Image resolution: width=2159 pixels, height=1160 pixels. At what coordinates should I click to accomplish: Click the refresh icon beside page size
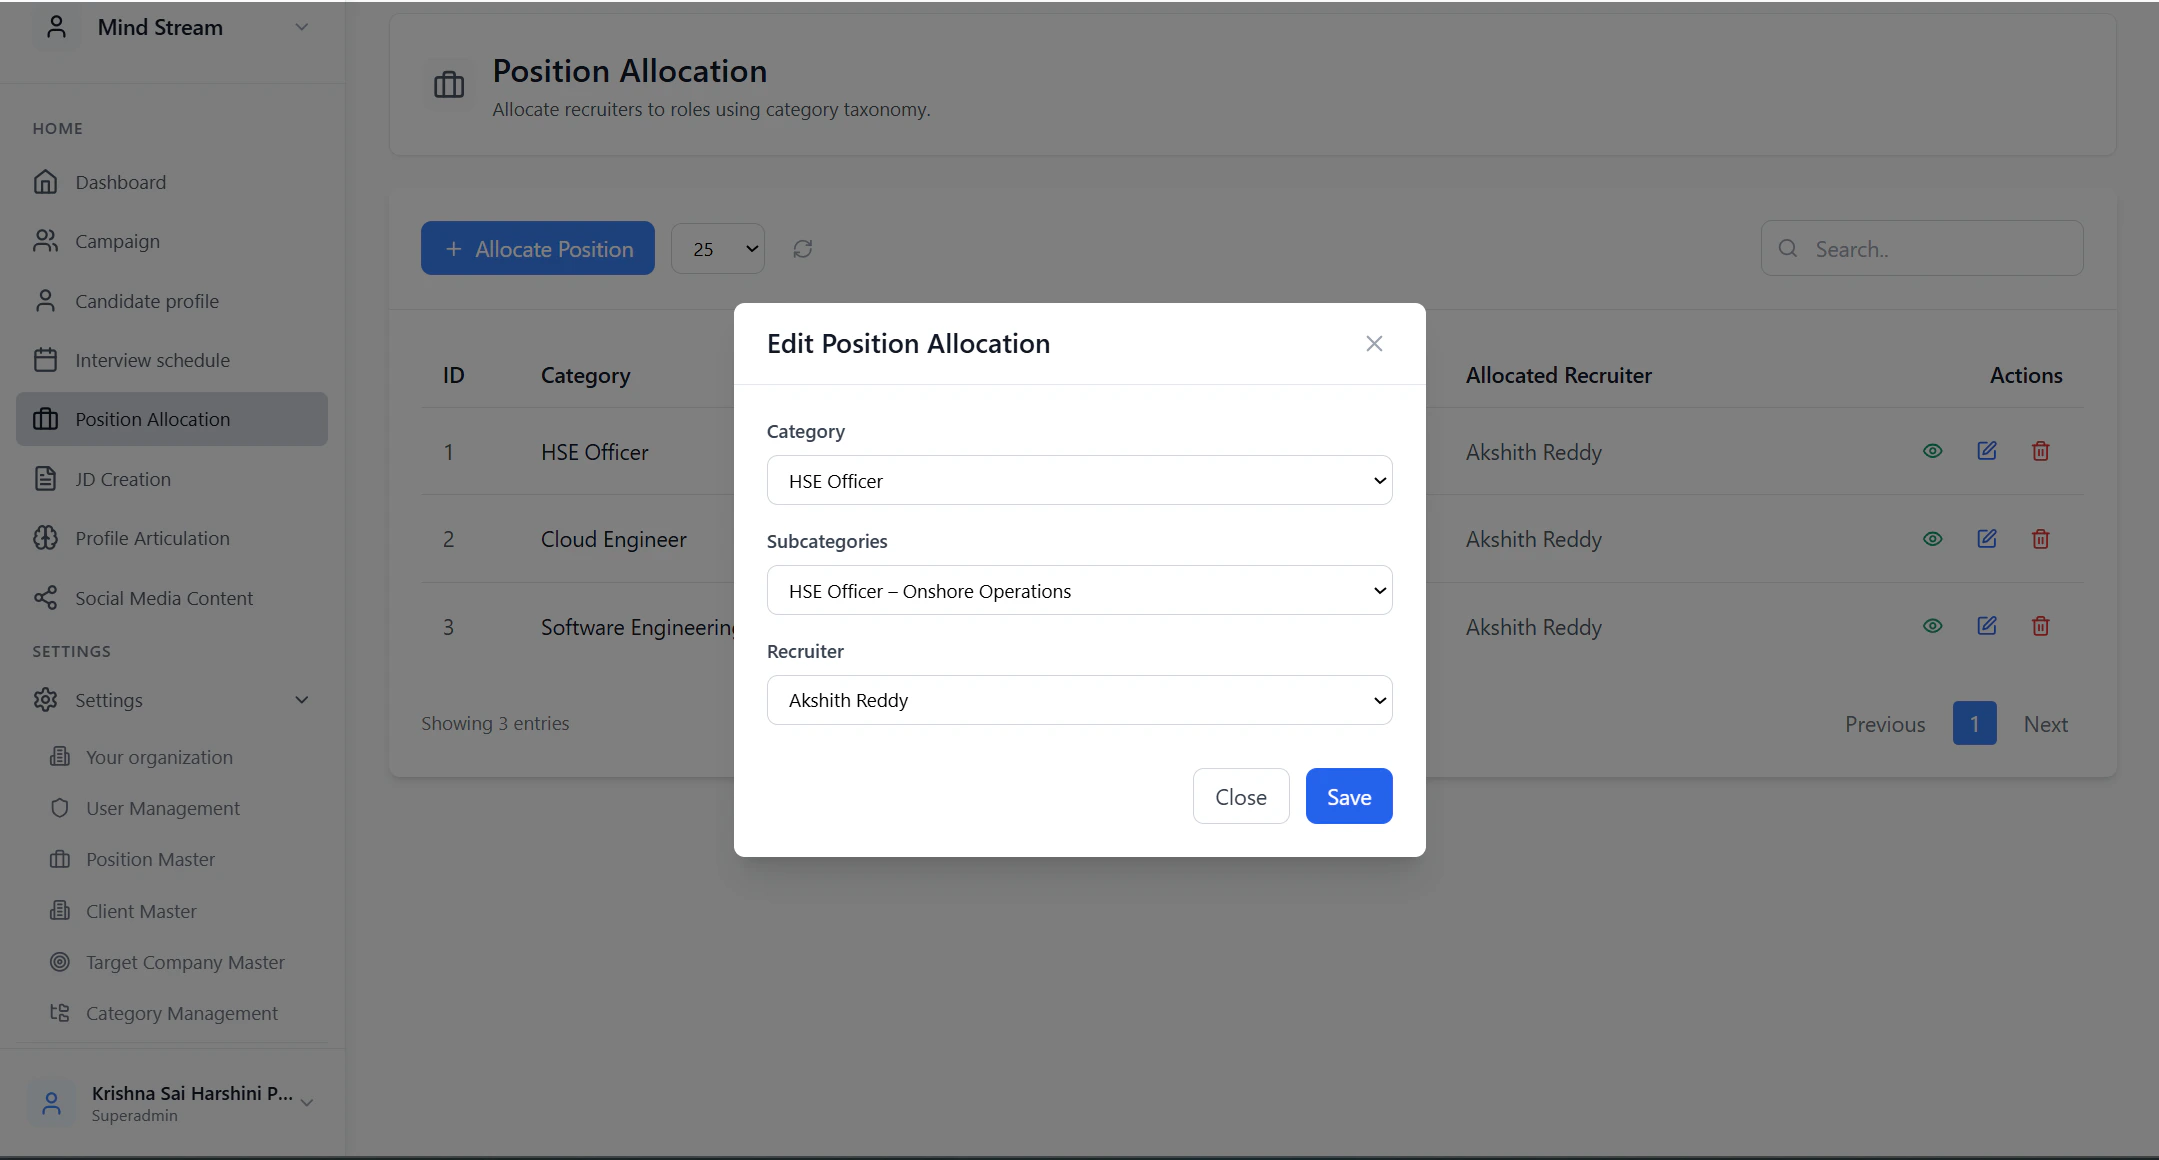[802, 249]
